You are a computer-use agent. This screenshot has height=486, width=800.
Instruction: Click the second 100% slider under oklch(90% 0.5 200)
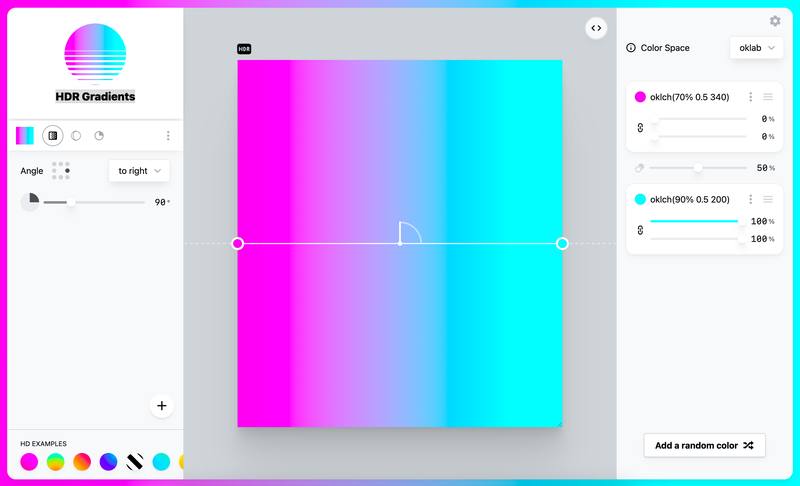(698, 239)
